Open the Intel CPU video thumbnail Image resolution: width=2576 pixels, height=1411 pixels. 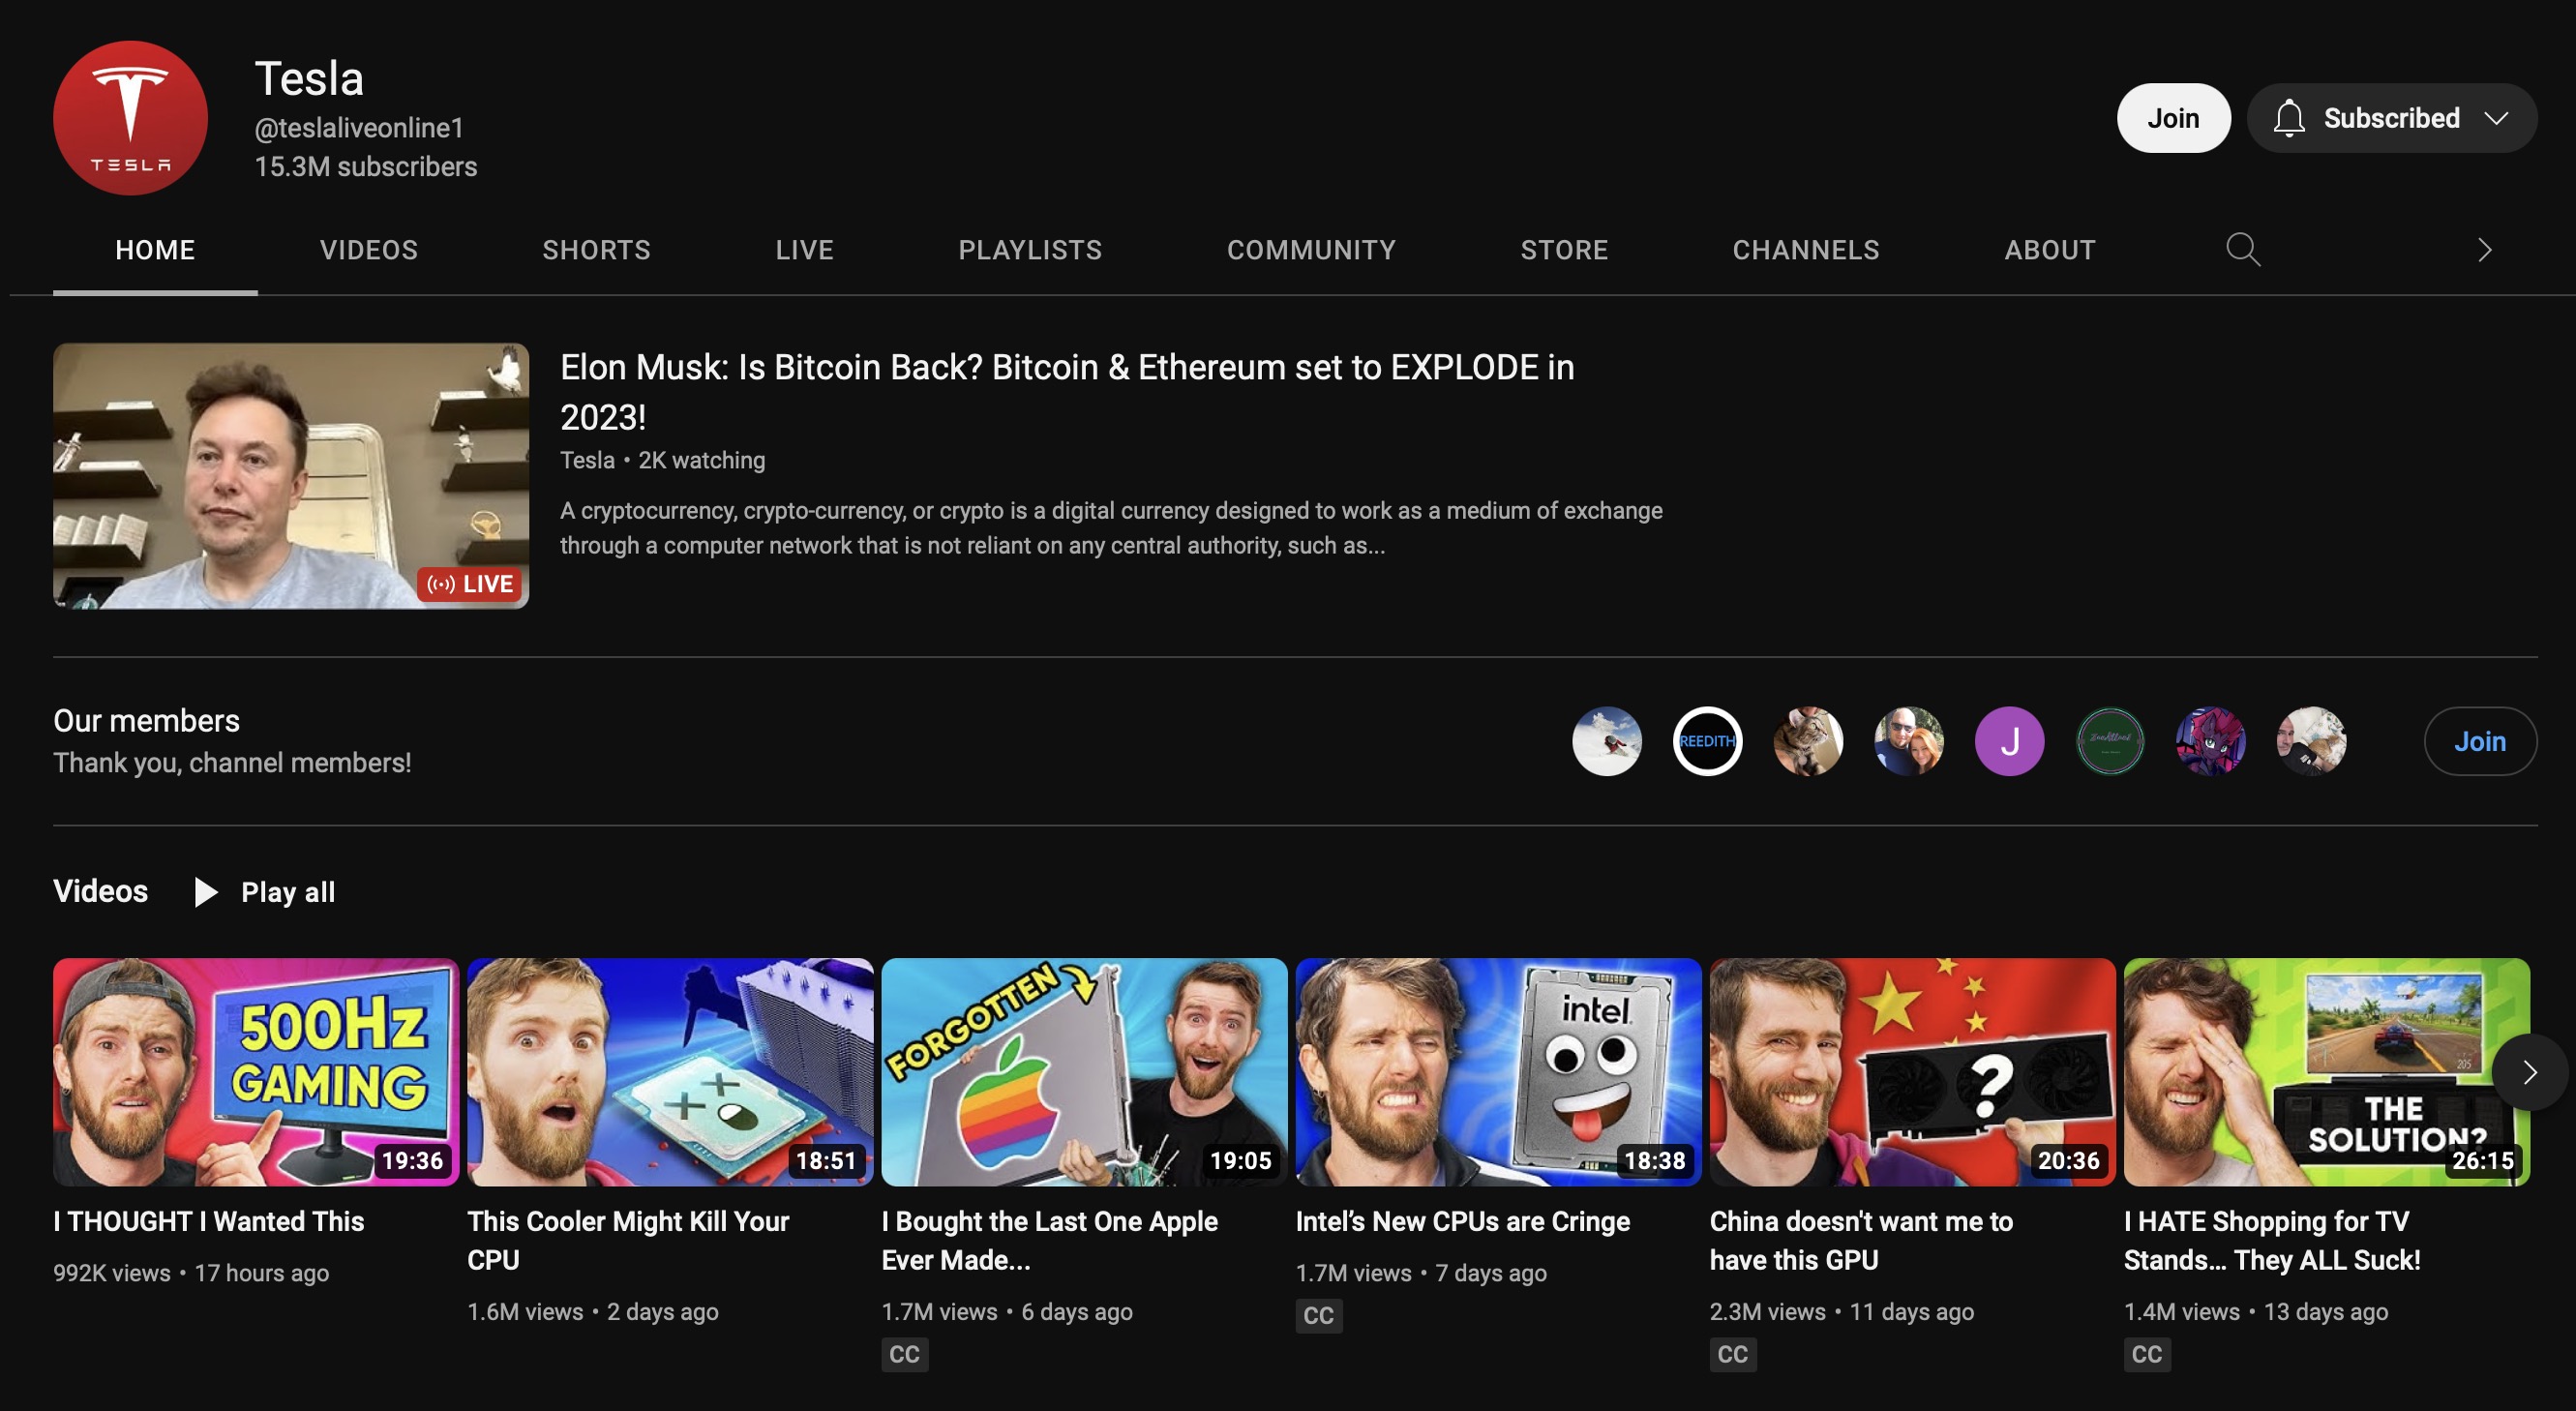(1498, 1072)
